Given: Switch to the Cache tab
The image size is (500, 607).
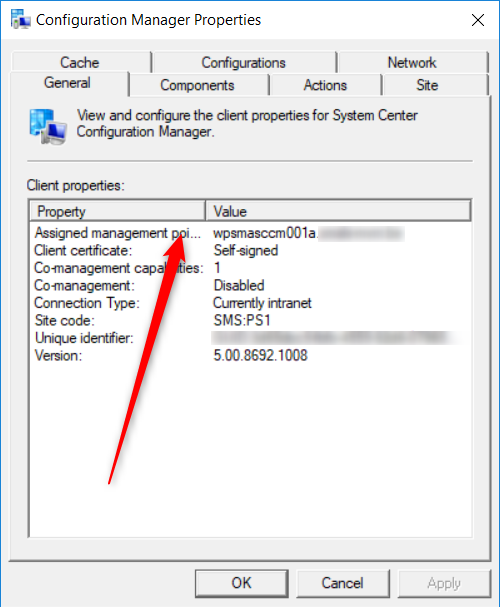Looking at the screenshot, I should click(x=80, y=62).
